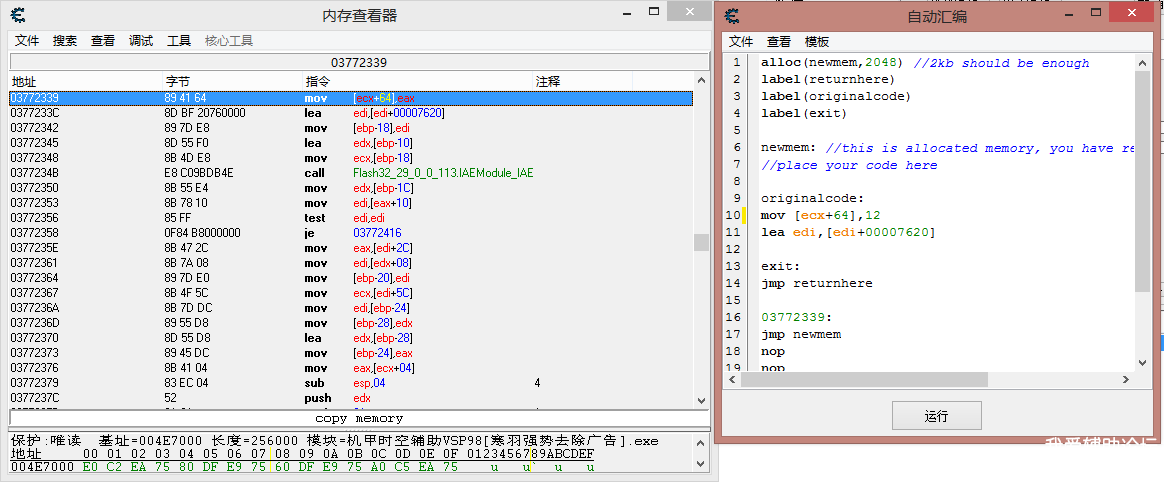
Task: Select row 03772358 je 03772416
Action: 351,233
